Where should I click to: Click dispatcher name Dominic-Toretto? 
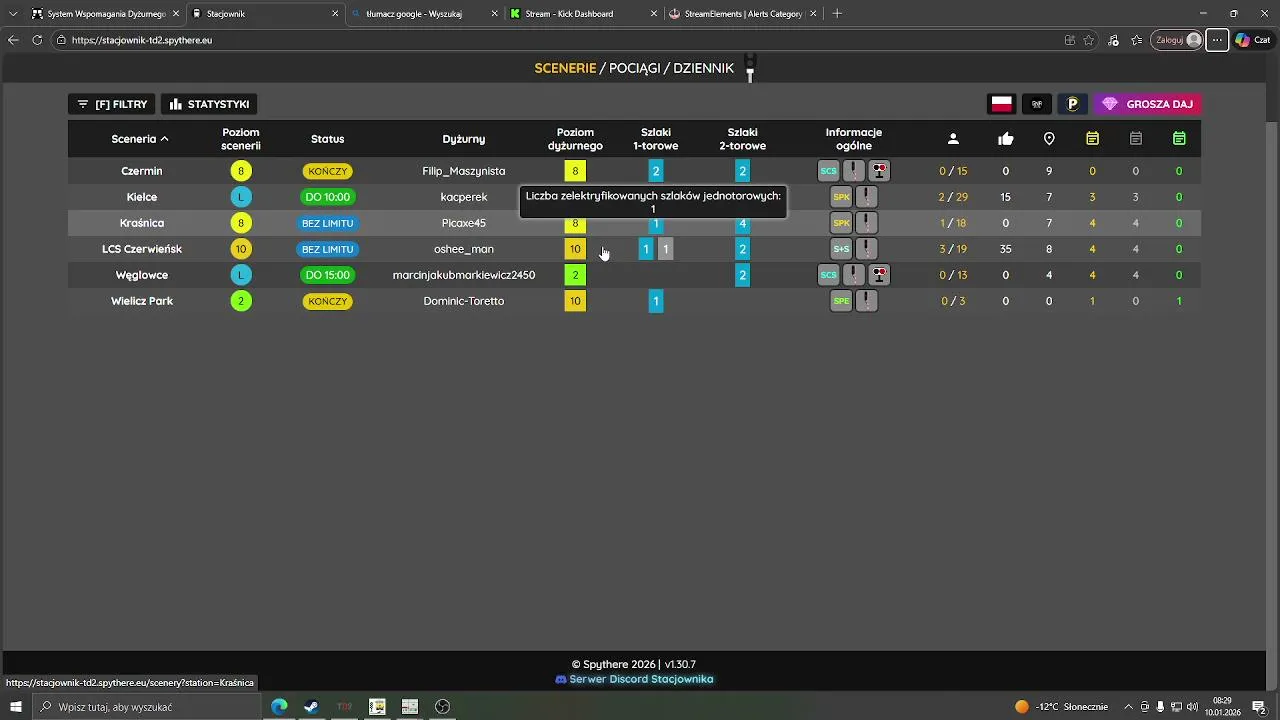[464, 301]
